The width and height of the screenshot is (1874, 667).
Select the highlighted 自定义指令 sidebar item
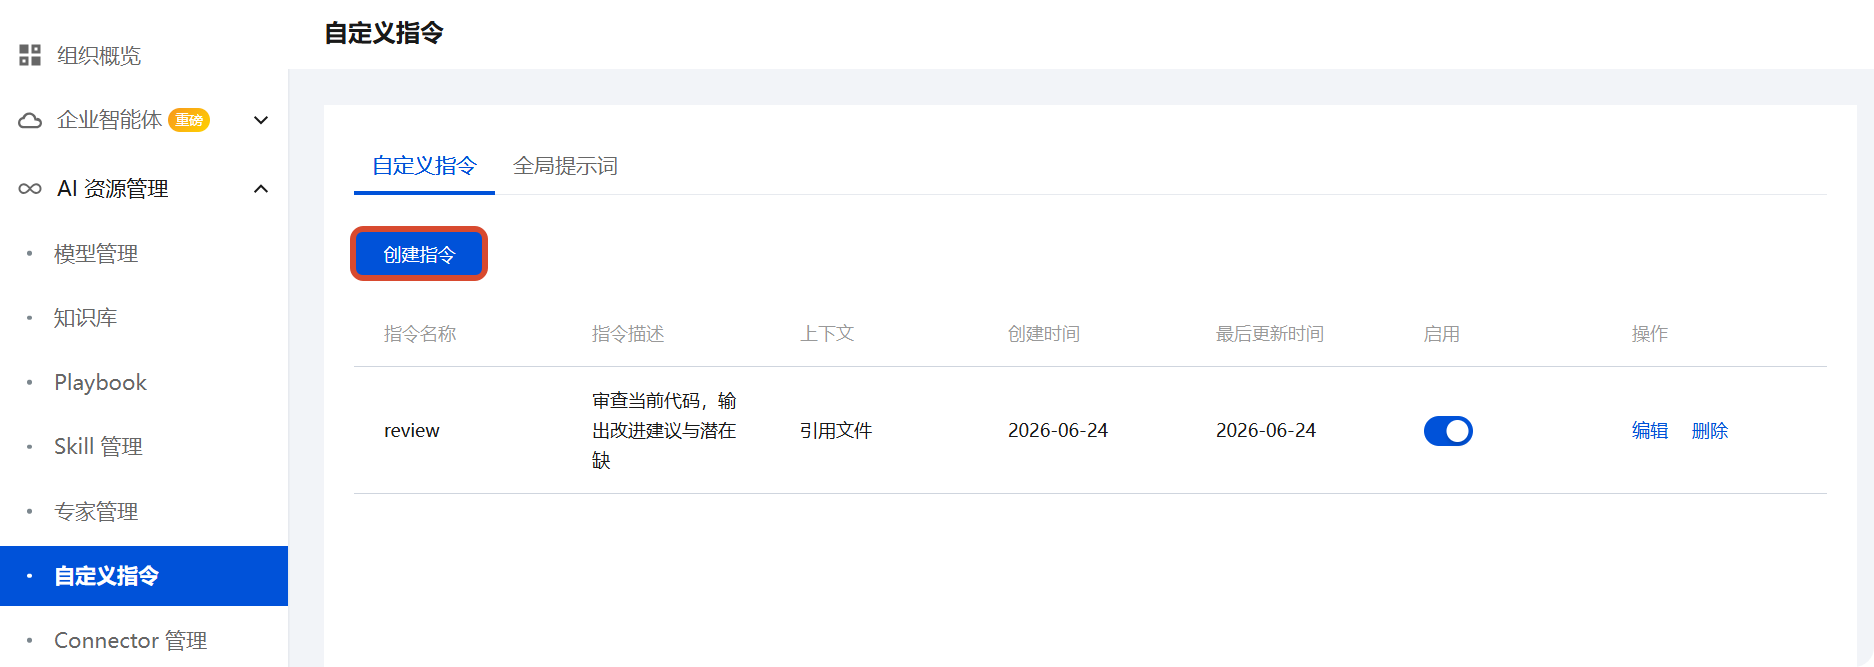click(144, 576)
